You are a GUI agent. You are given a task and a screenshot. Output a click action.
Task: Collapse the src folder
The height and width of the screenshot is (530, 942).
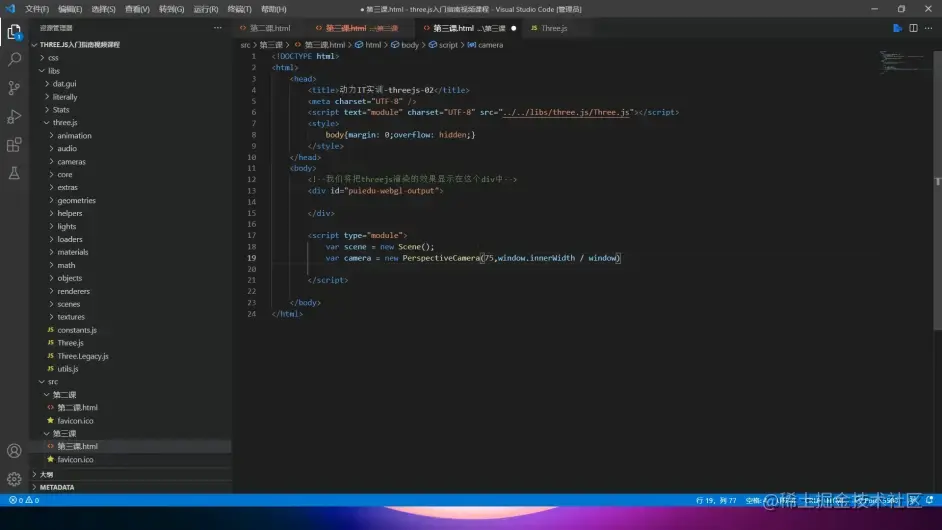pyautogui.click(x=53, y=382)
